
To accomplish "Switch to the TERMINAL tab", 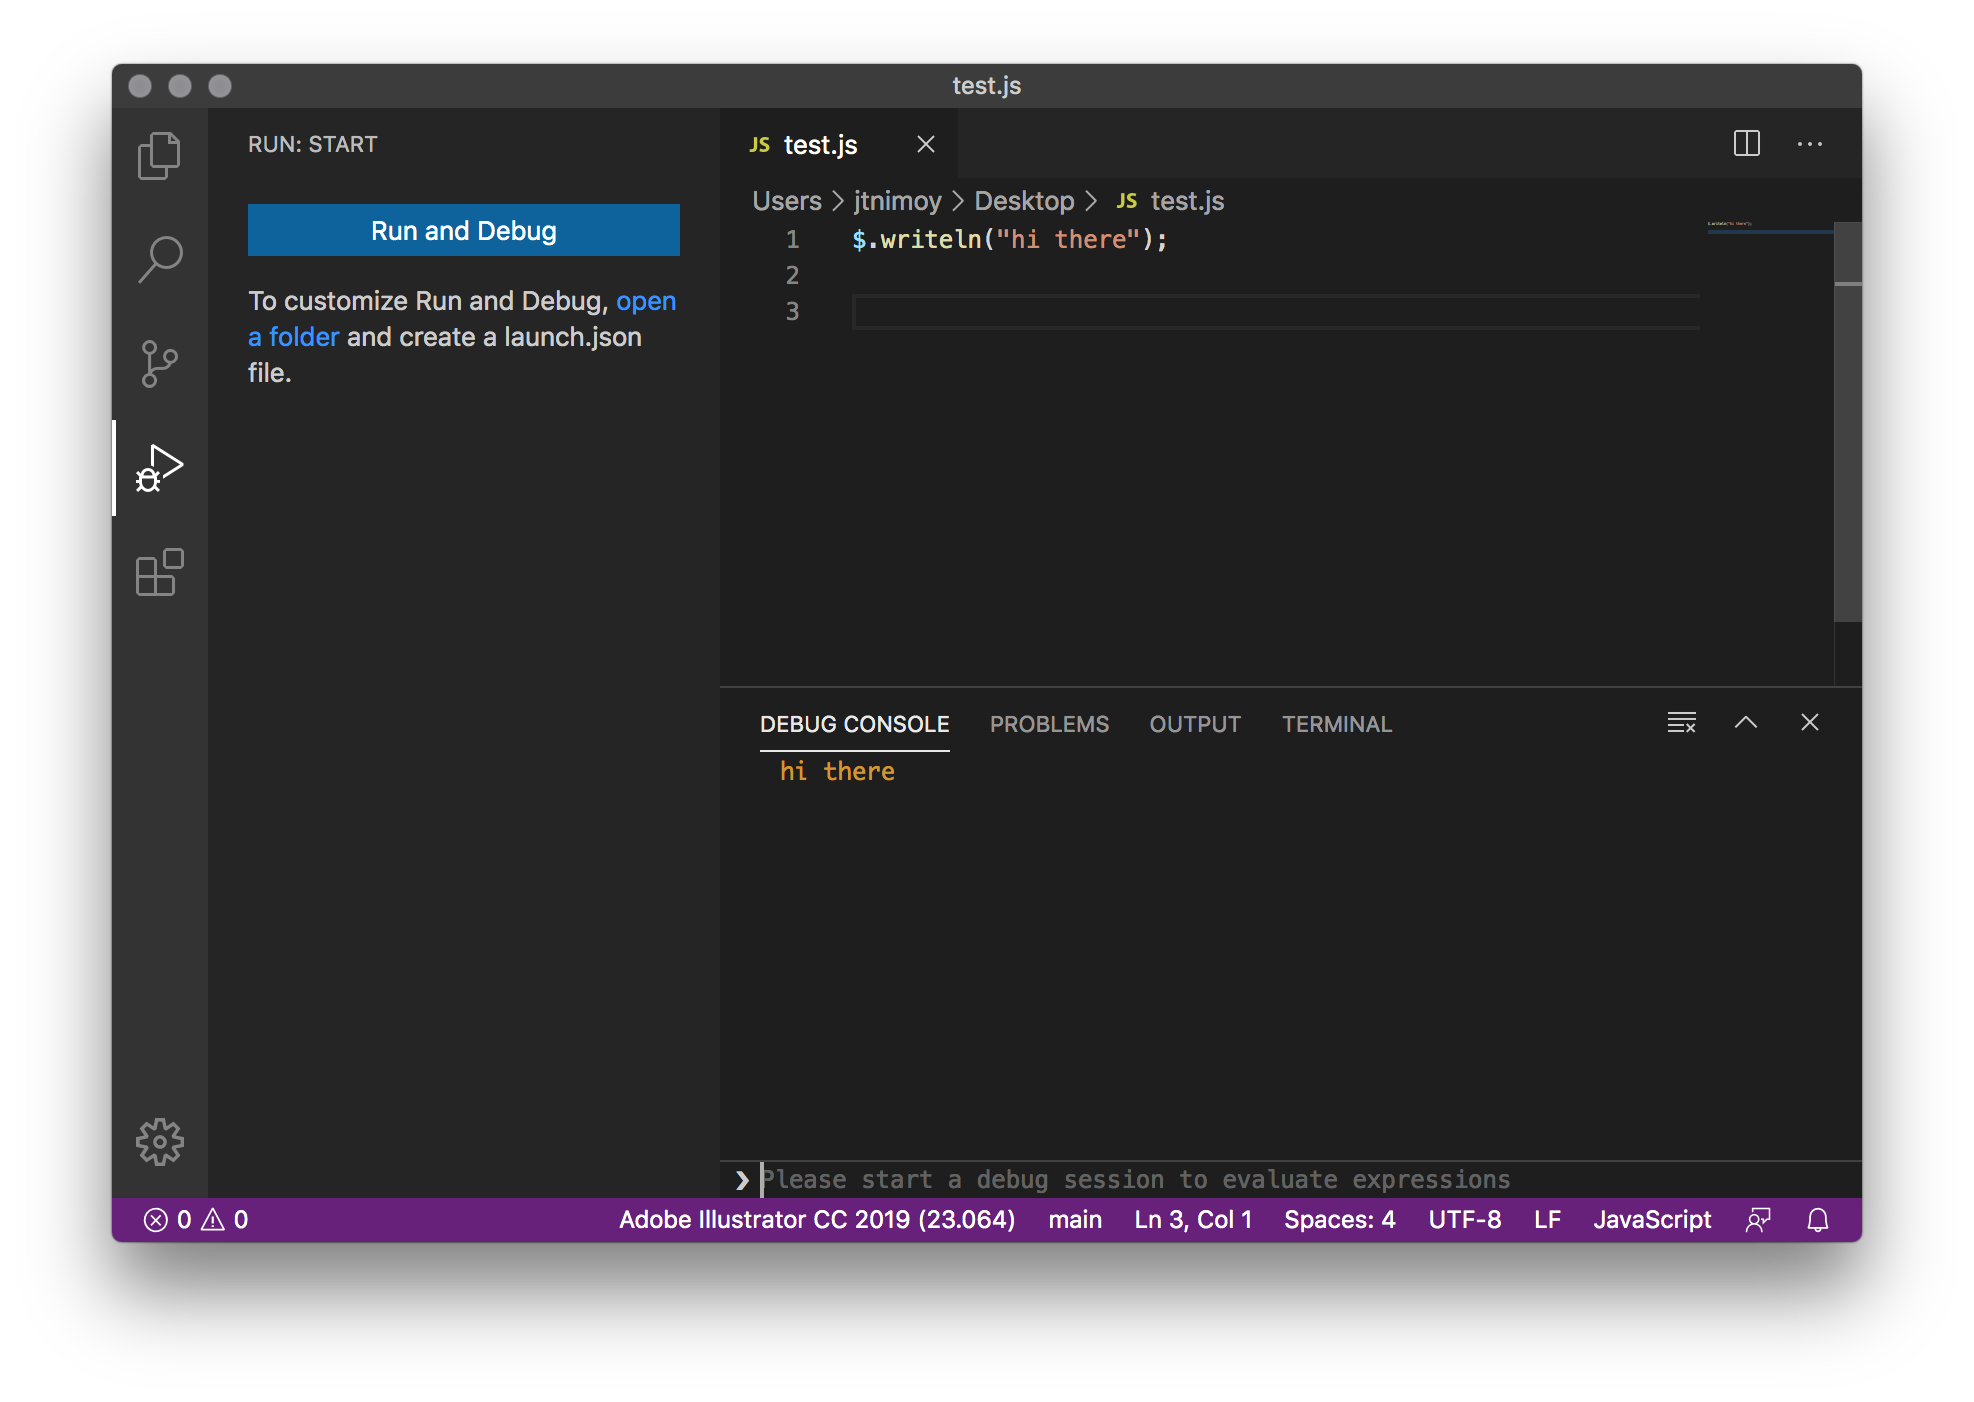I will [1337, 724].
